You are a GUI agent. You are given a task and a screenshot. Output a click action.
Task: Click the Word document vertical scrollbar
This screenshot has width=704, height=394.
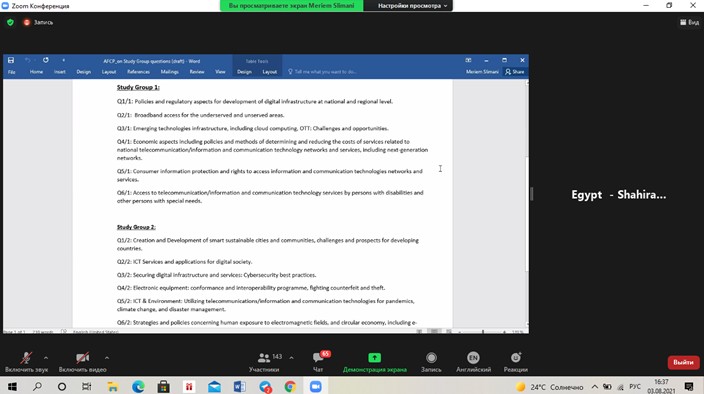point(527,202)
